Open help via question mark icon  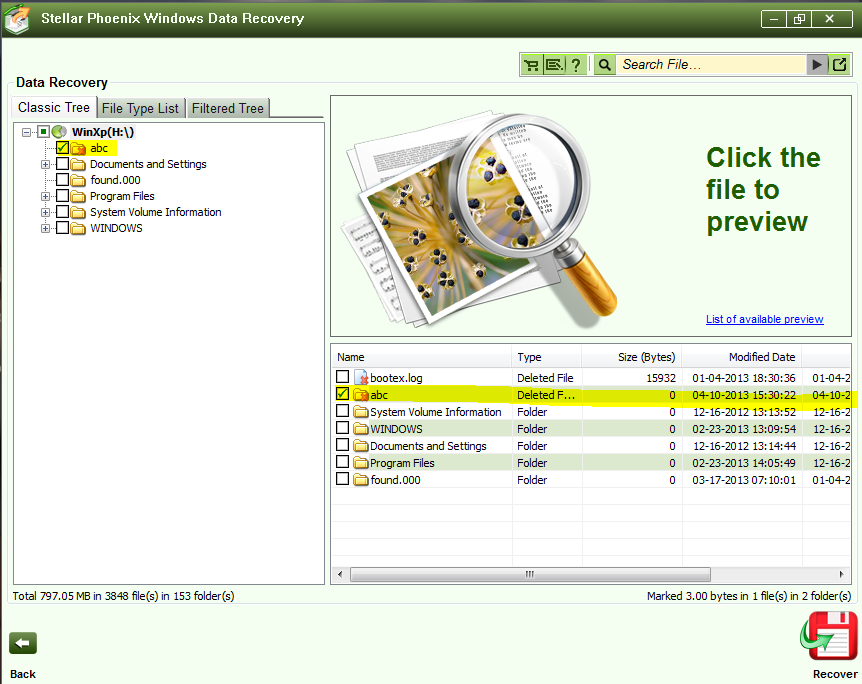pos(576,65)
